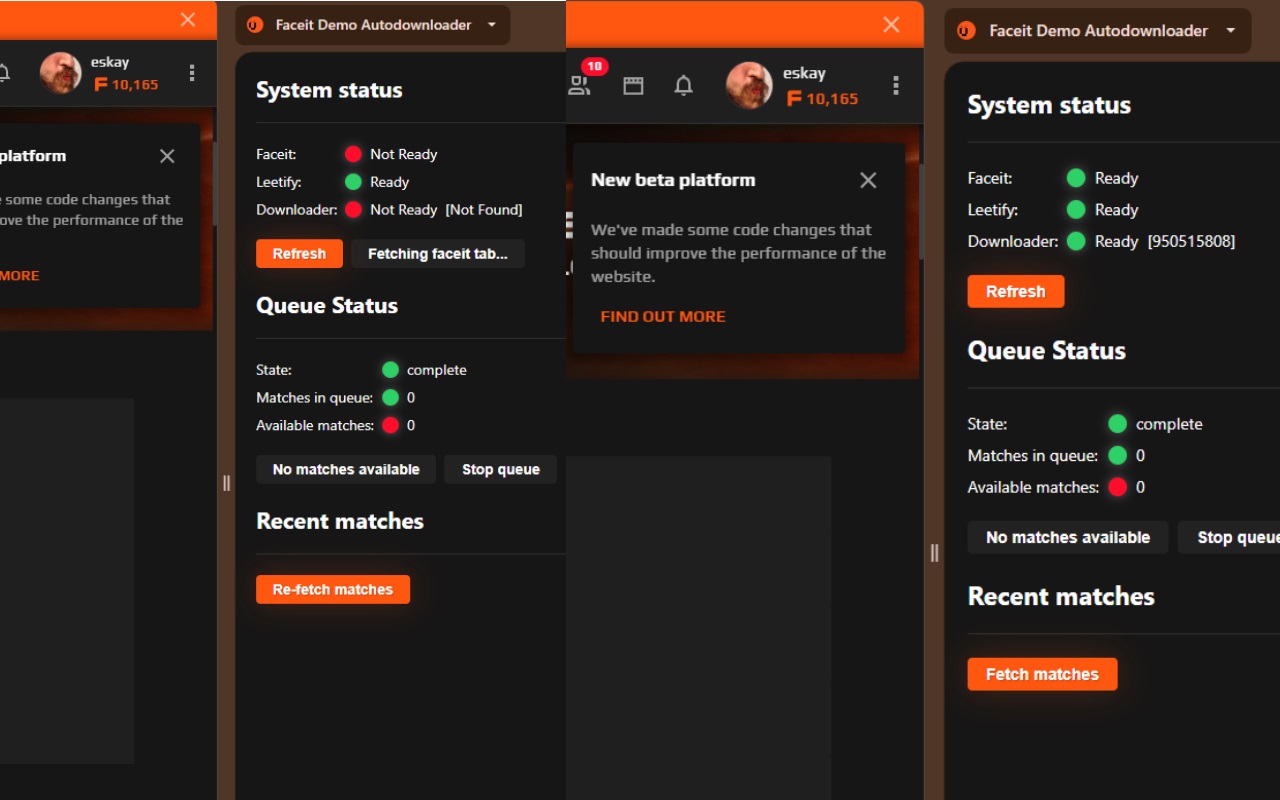Screen dimensions: 1280x800
Task: Close the 'New beta platform' notice
Action: tap(868, 180)
